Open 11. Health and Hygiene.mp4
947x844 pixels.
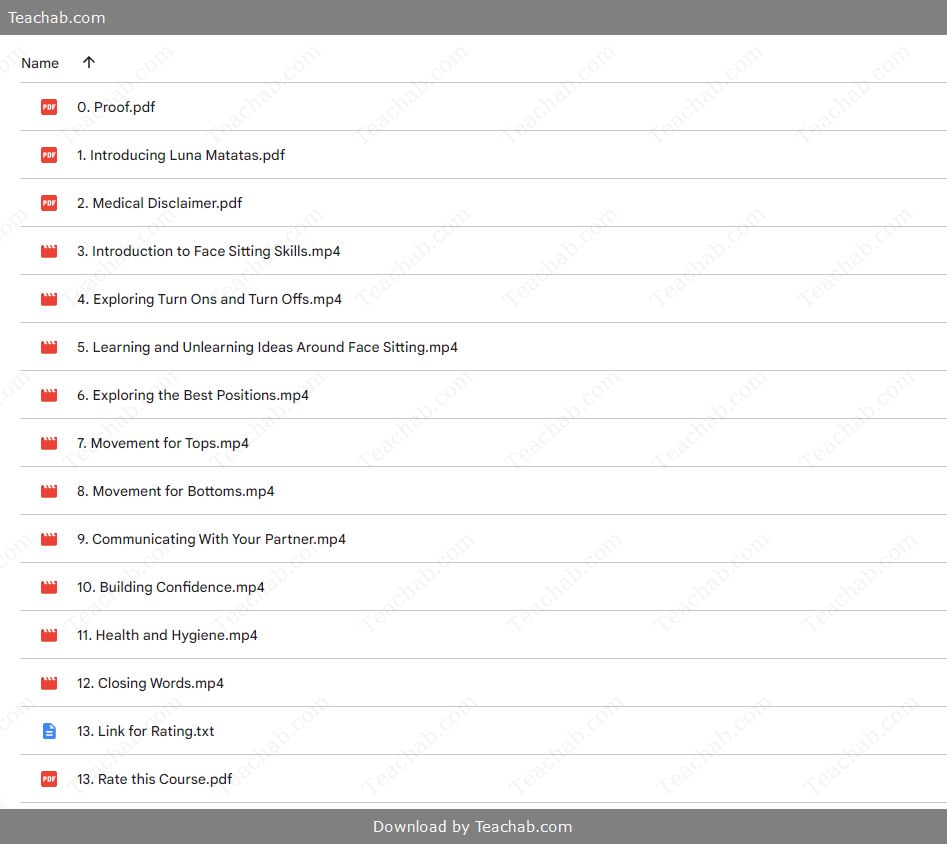[167, 635]
